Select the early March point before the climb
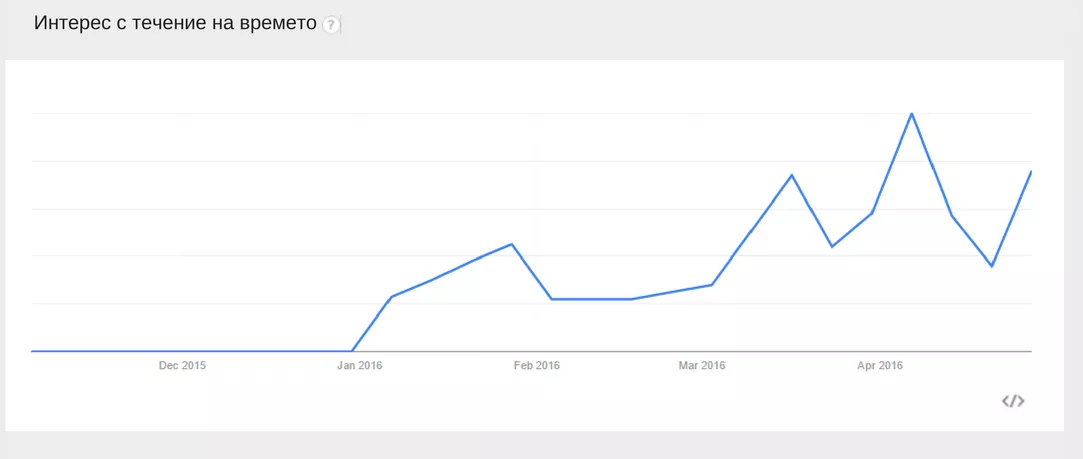Viewport: 1083px width, 459px height. (x=711, y=285)
